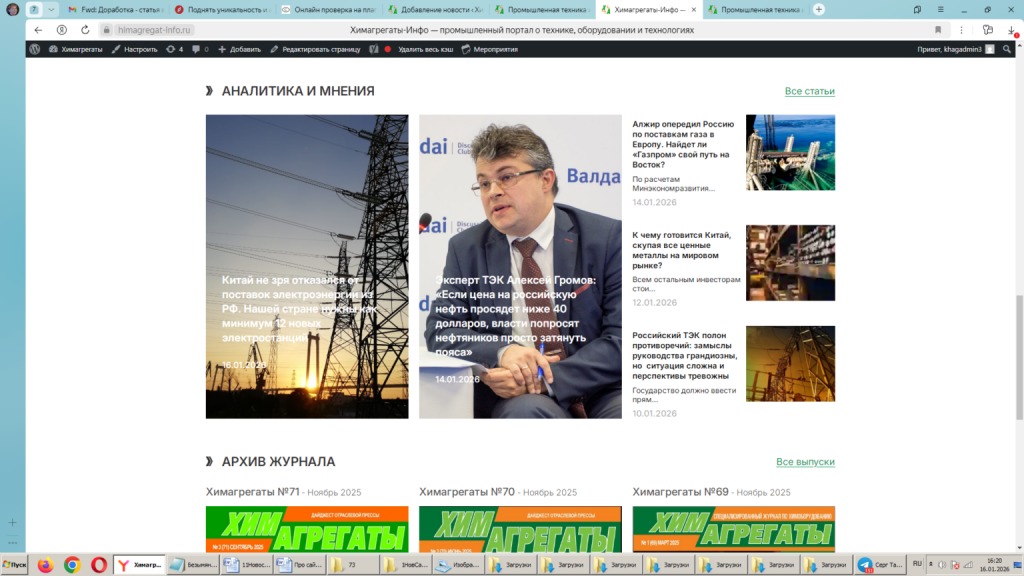This screenshot has width=1024, height=576.
Task: Open the comments bubble in admin bar
Action: (198, 49)
